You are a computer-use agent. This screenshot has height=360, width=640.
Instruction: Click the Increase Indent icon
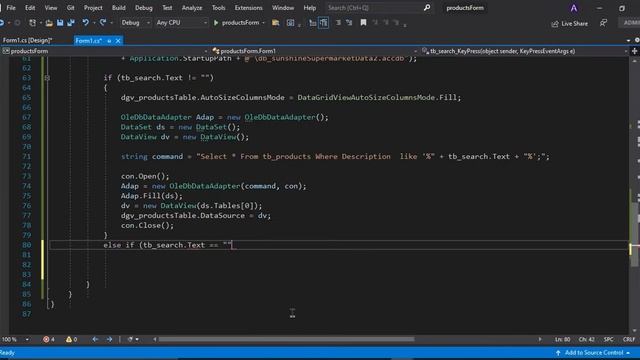(x=324, y=23)
